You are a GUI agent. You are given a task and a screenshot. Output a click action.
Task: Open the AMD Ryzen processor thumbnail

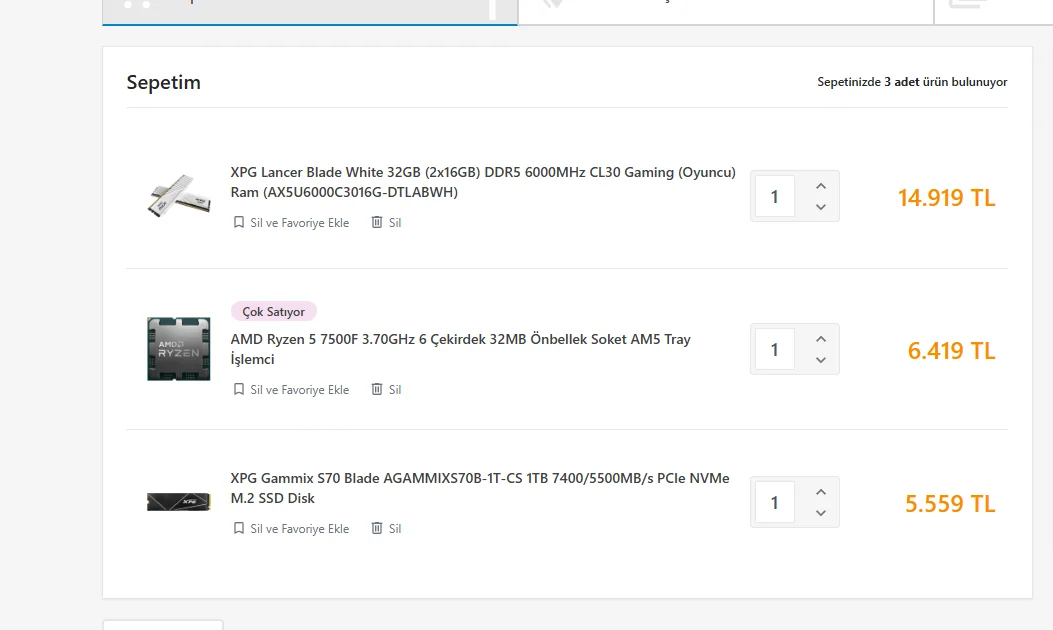pyautogui.click(x=179, y=349)
